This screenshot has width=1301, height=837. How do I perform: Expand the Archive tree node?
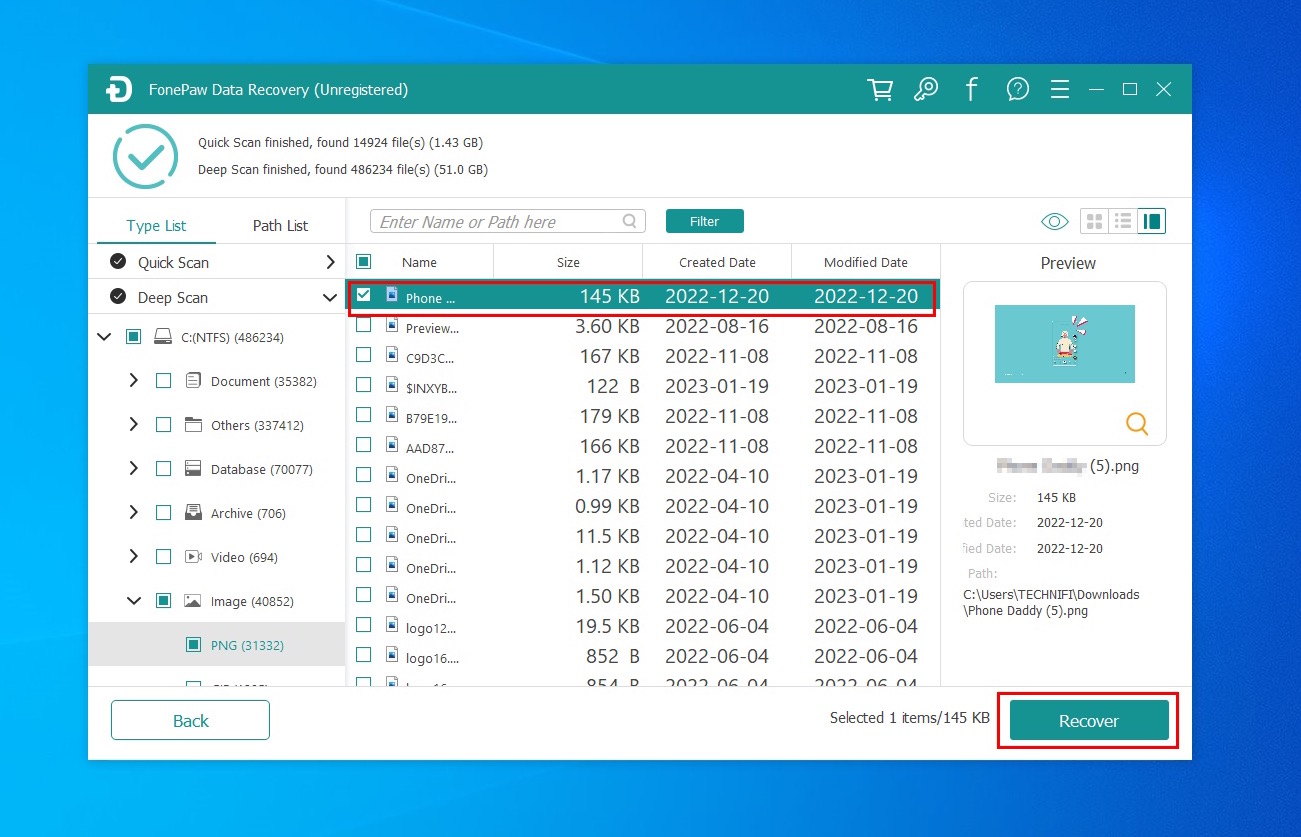point(134,513)
